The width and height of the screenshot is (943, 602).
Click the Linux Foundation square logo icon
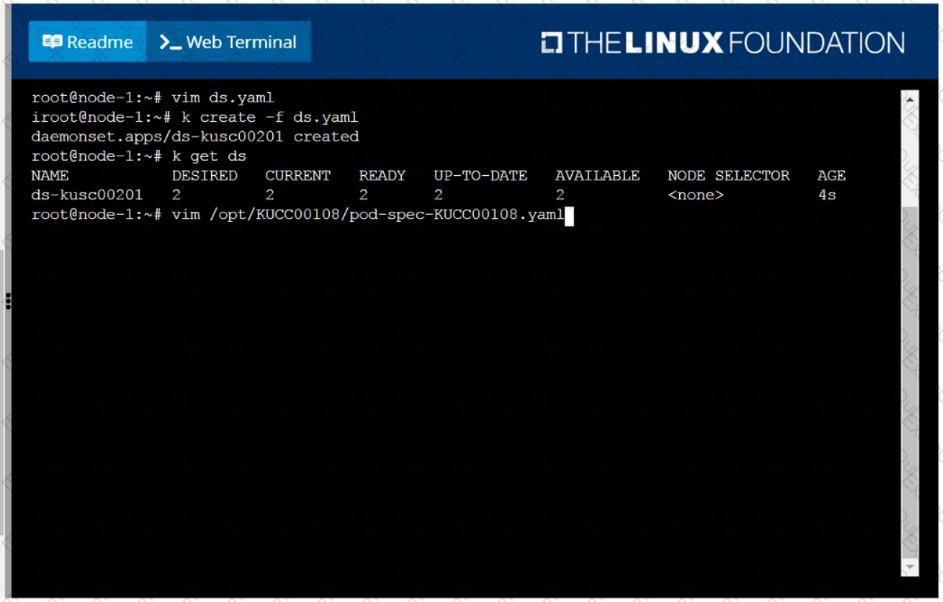551,43
